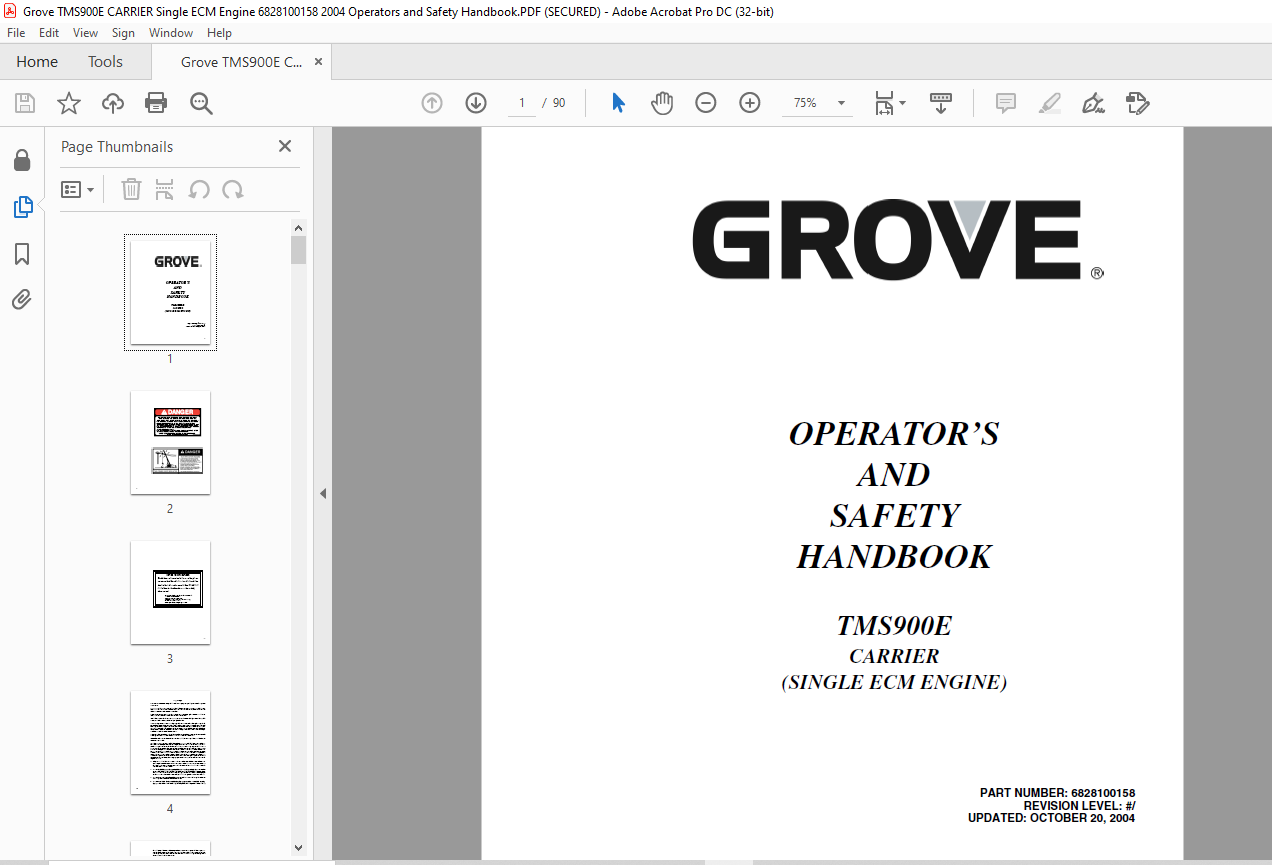This screenshot has width=1272, height=865.
Task: Select page 4 text thumbnail
Action: 170,742
